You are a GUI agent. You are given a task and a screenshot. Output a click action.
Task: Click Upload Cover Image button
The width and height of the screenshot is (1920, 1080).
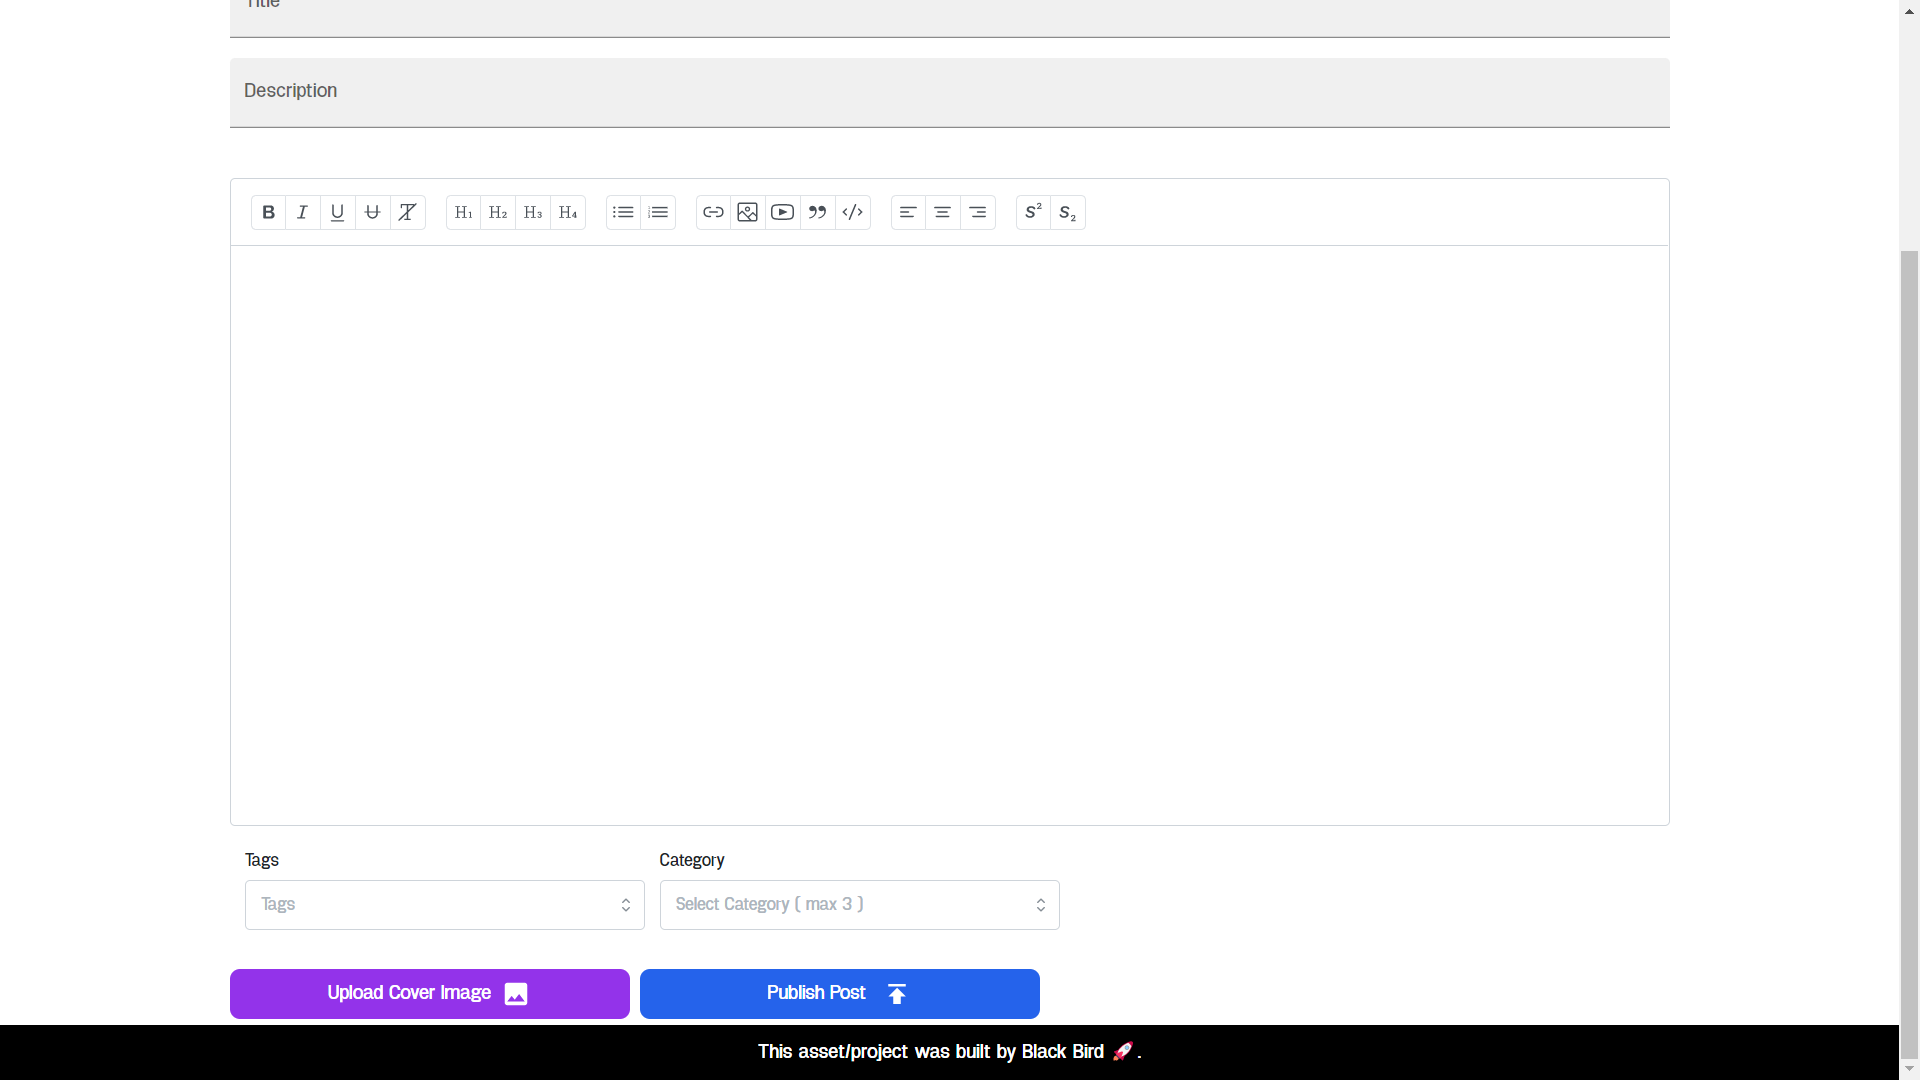click(430, 994)
